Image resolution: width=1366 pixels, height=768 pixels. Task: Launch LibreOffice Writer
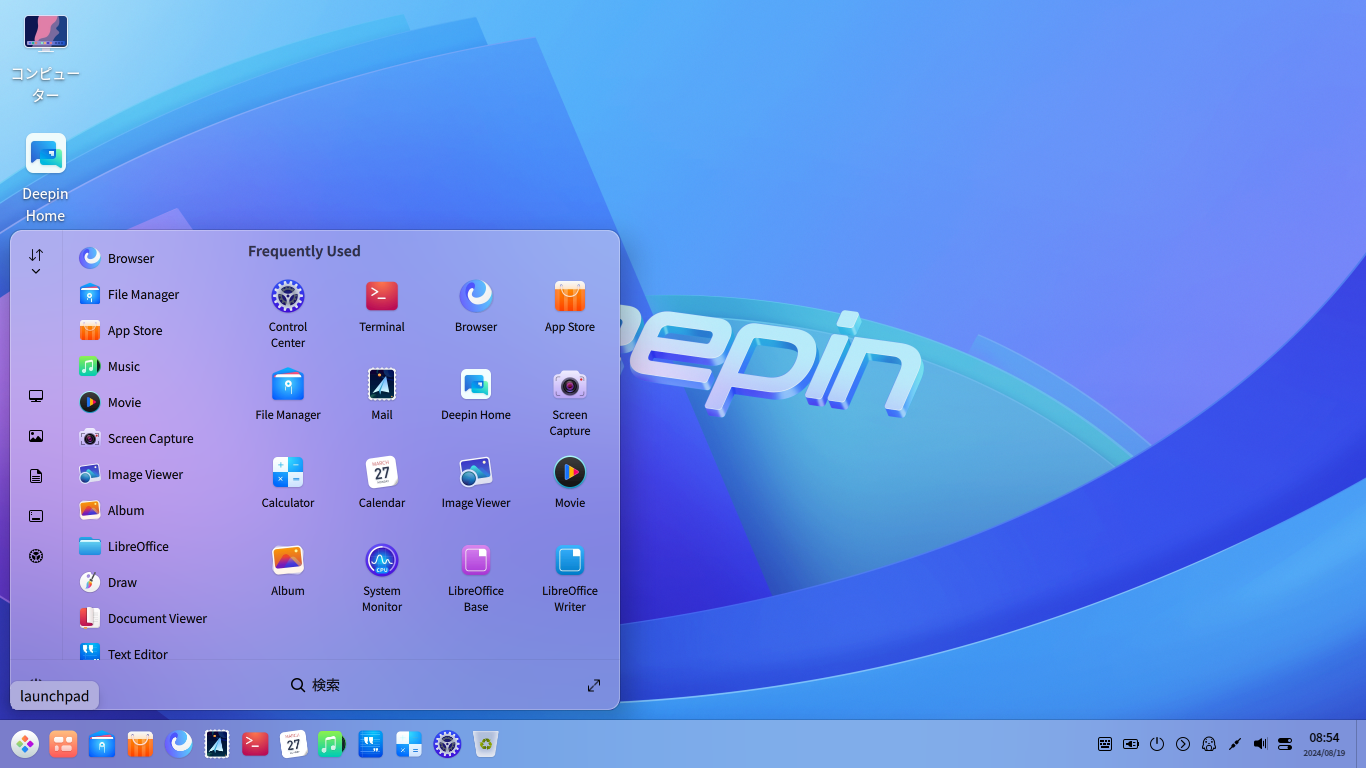pos(569,567)
